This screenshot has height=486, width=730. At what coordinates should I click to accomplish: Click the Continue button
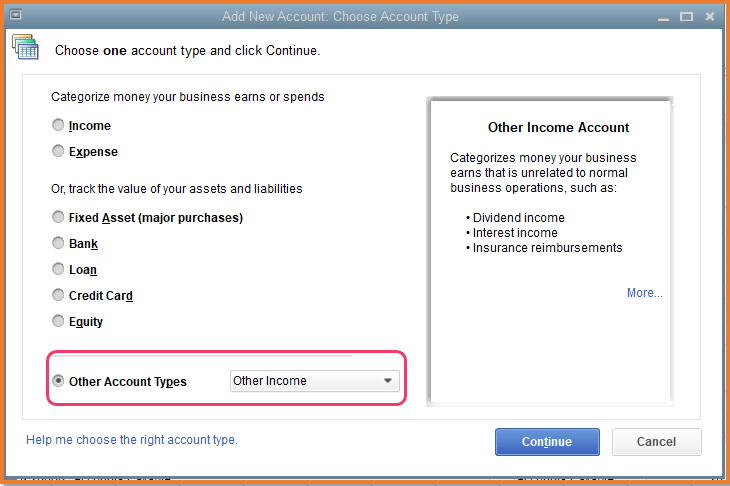click(x=547, y=442)
